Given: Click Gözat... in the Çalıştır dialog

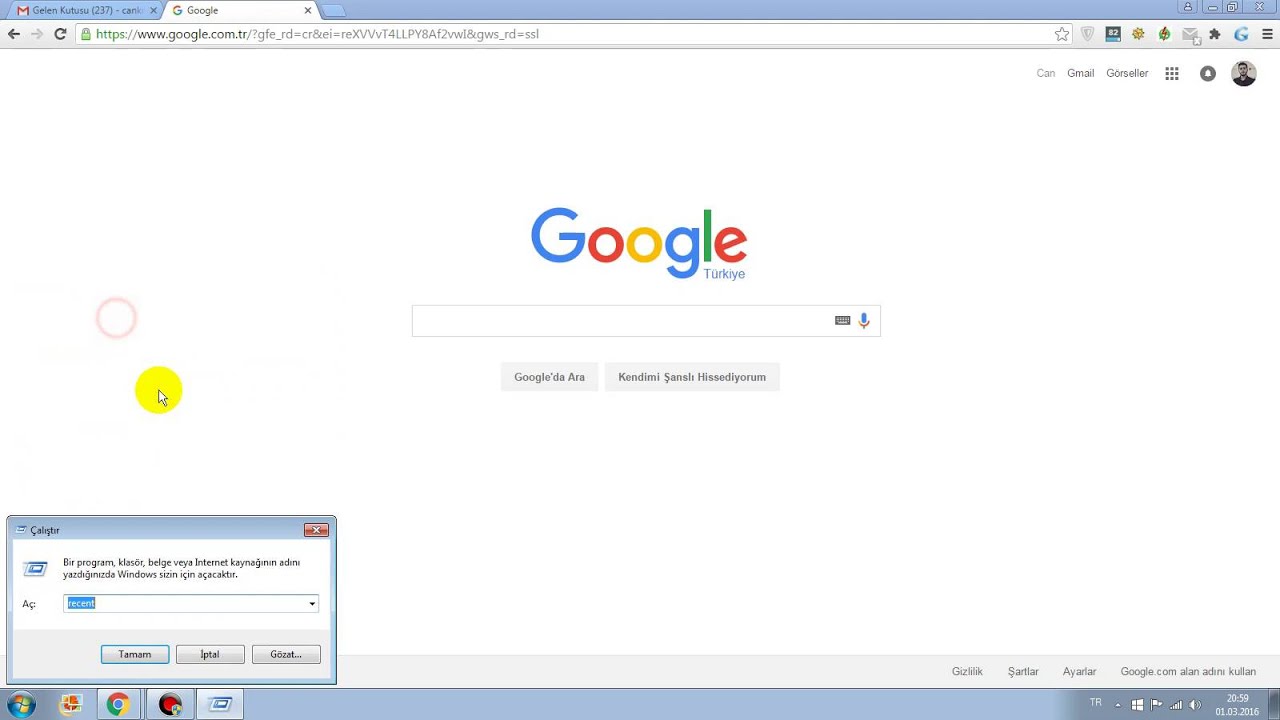Looking at the screenshot, I should click(x=286, y=654).
